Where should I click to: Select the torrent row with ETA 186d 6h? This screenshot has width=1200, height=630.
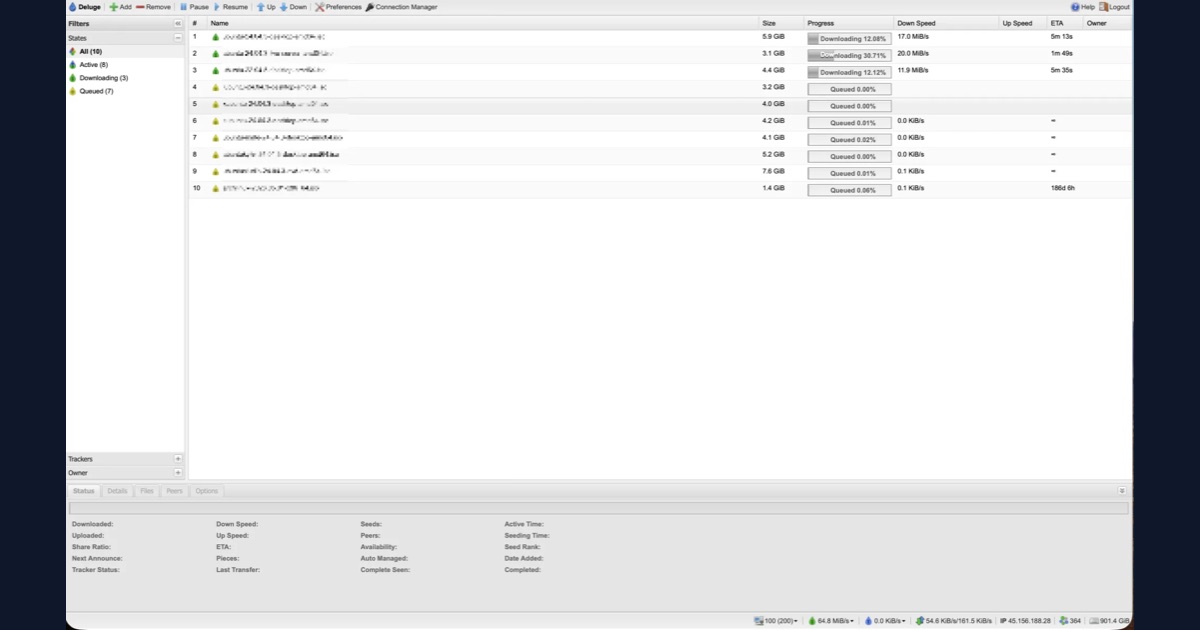(660, 188)
